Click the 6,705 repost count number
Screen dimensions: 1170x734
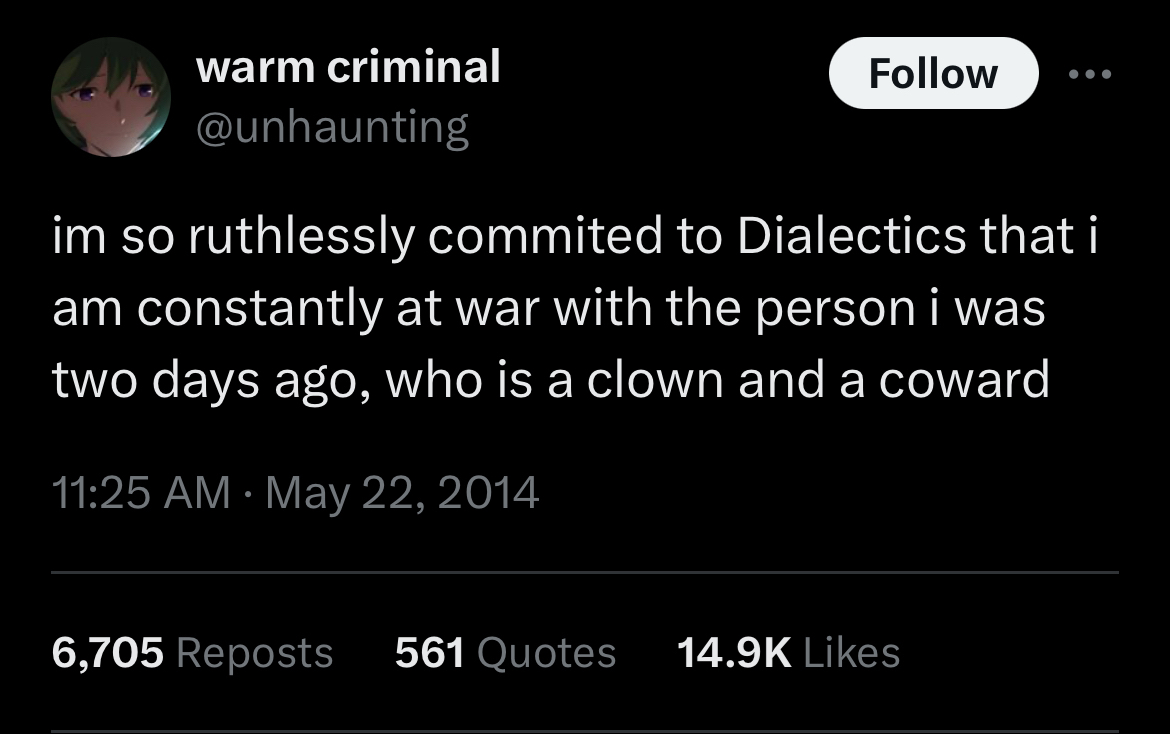click(107, 653)
